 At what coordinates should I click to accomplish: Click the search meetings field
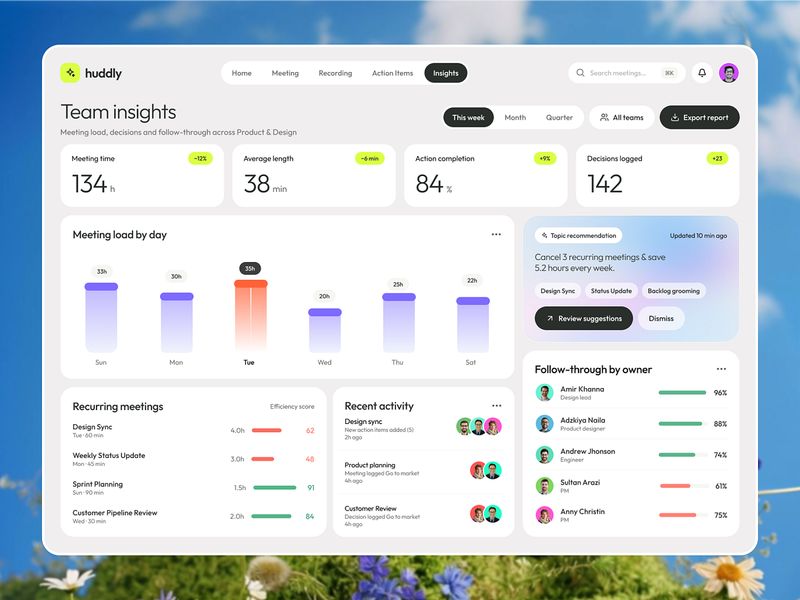click(627, 73)
